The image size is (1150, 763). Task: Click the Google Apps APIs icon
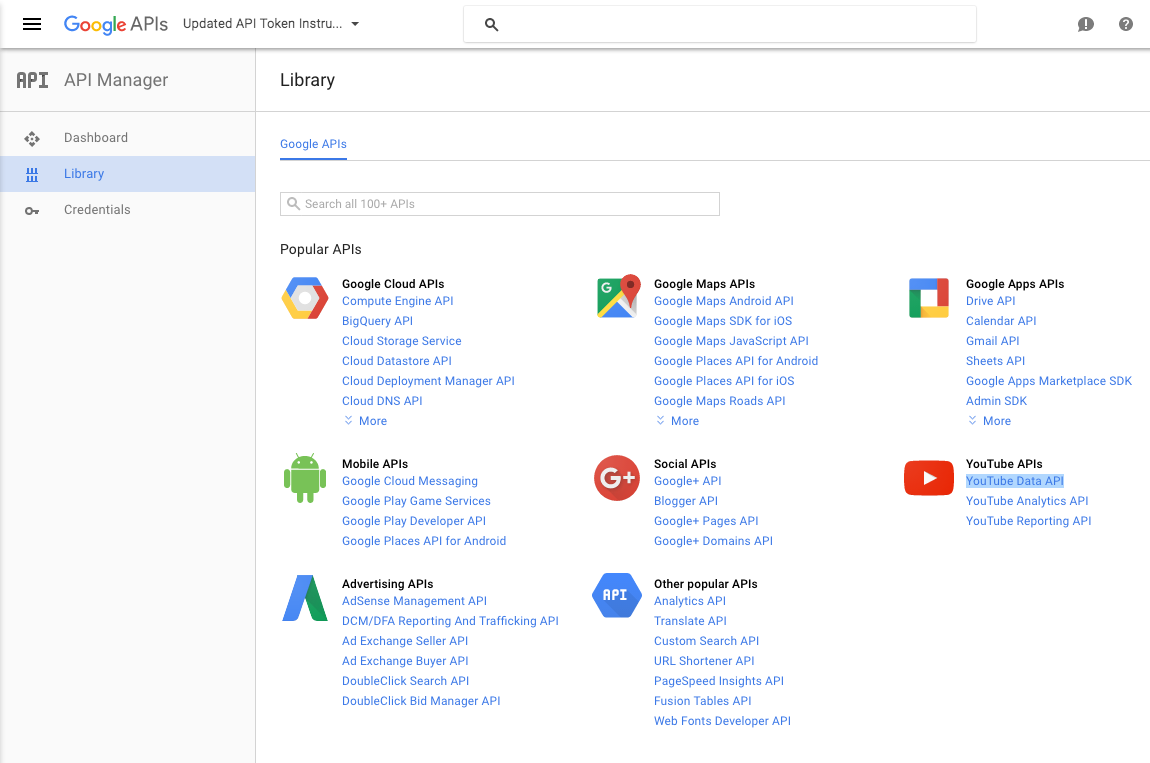[928, 299]
